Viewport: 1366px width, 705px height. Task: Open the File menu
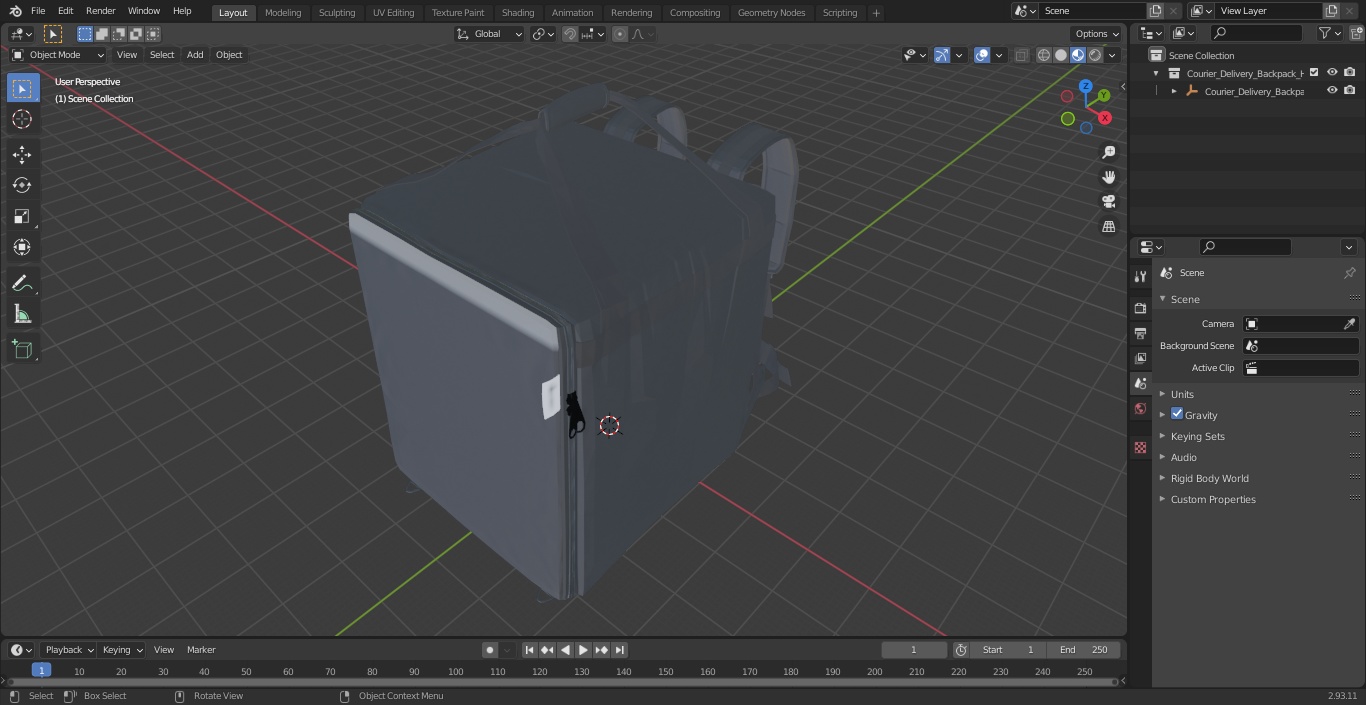(38, 11)
